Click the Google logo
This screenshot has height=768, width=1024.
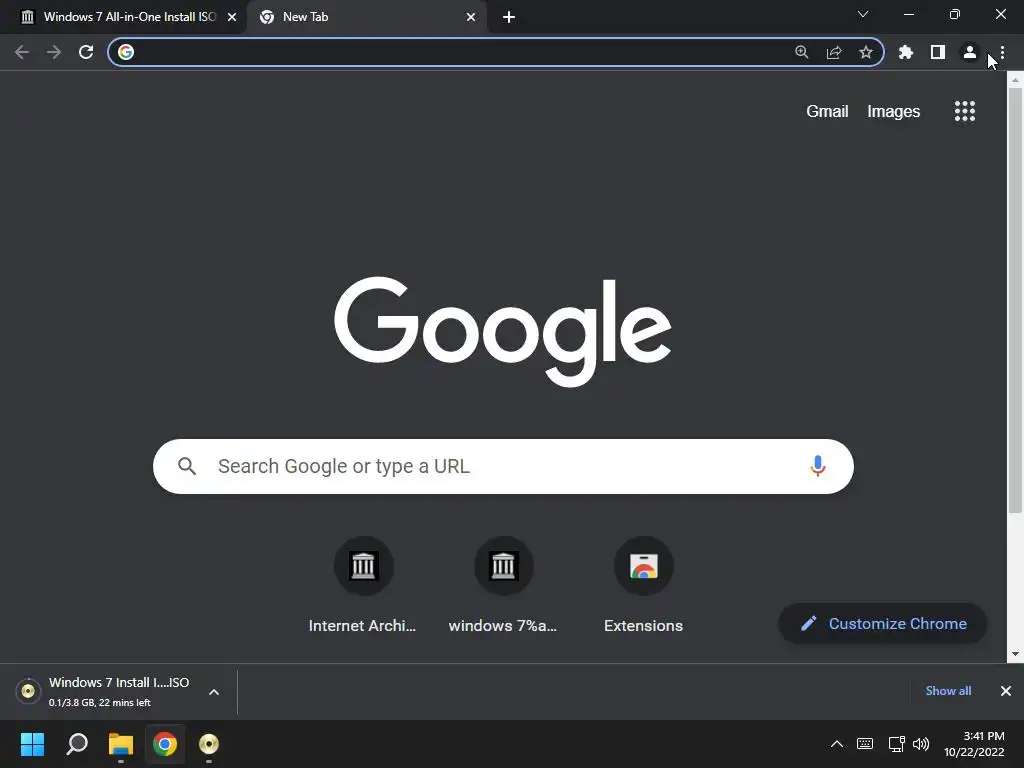point(503,331)
